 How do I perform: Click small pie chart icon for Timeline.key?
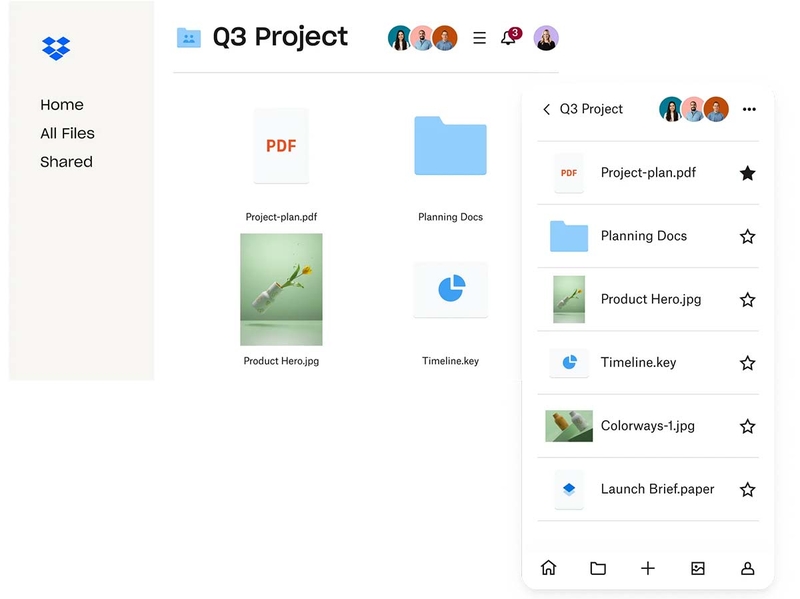pos(569,362)
